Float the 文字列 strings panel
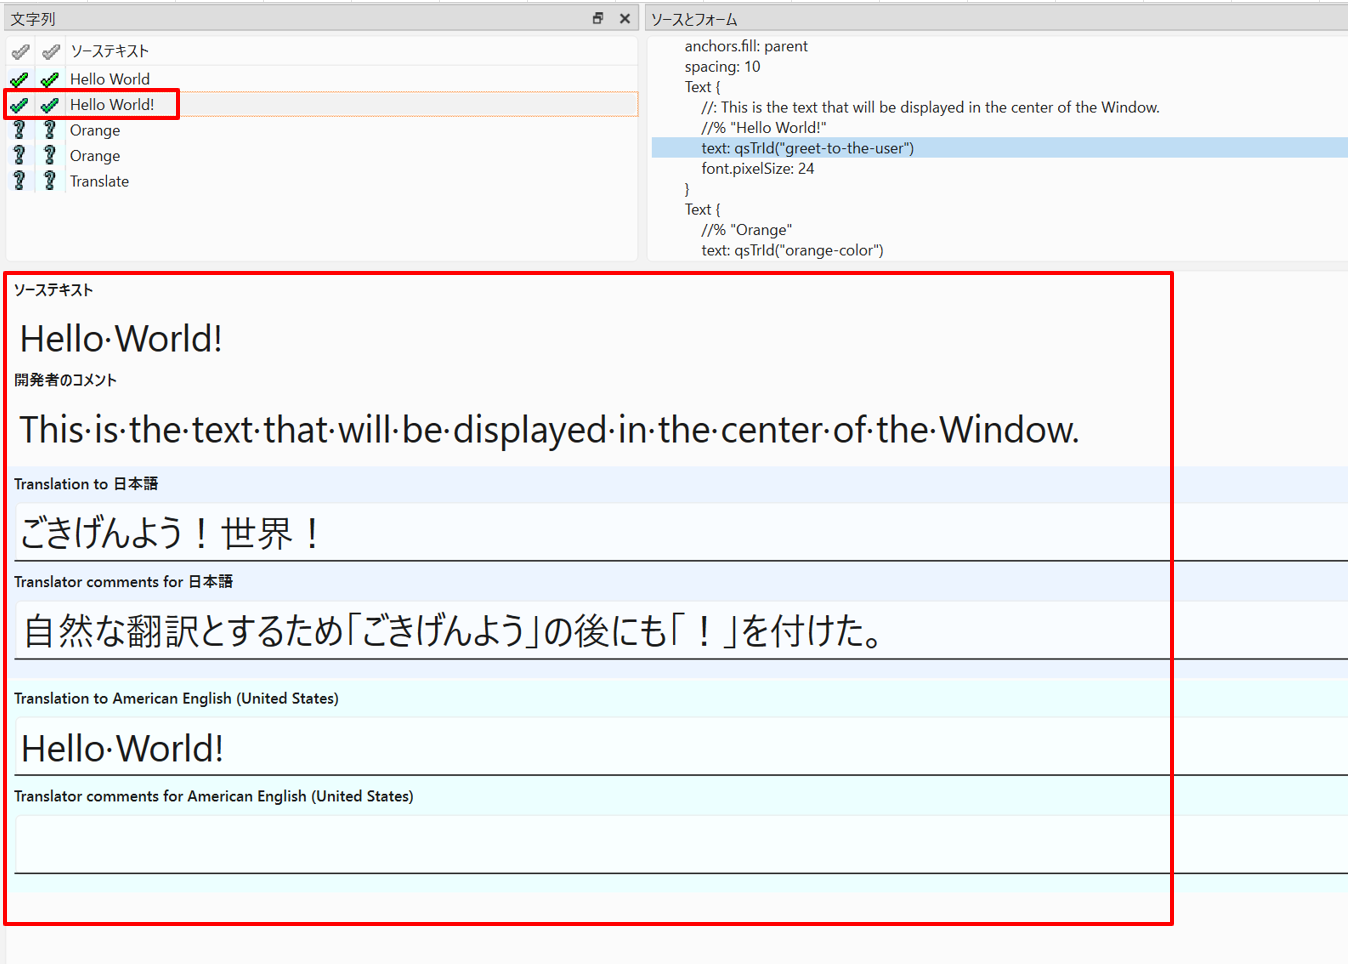Image resolution: width=1348 pixels, height=964 pixels. coord(598,18)
